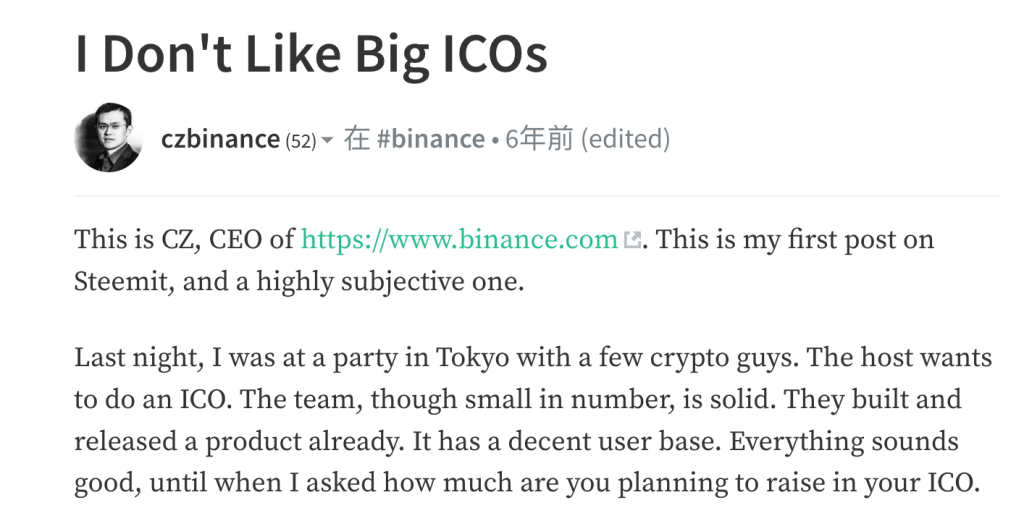Viewport: 1024px width, 508px height.
Task: Click the reputation score (52)
Action: tap(301, 141)
